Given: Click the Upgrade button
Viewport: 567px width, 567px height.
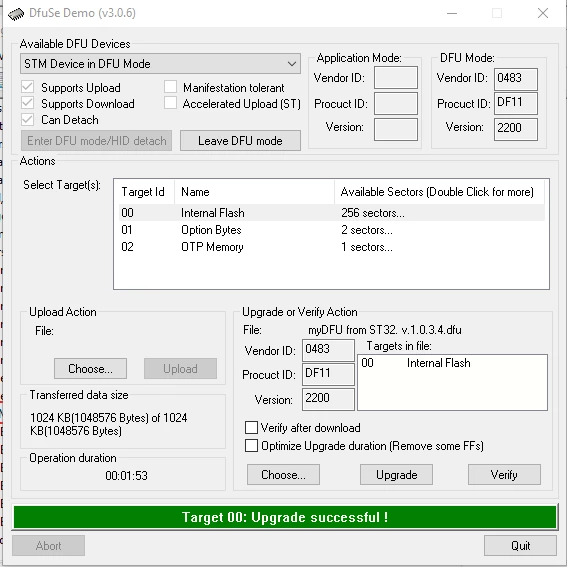Looking at the screenshot, I should [x=396, y=474].
